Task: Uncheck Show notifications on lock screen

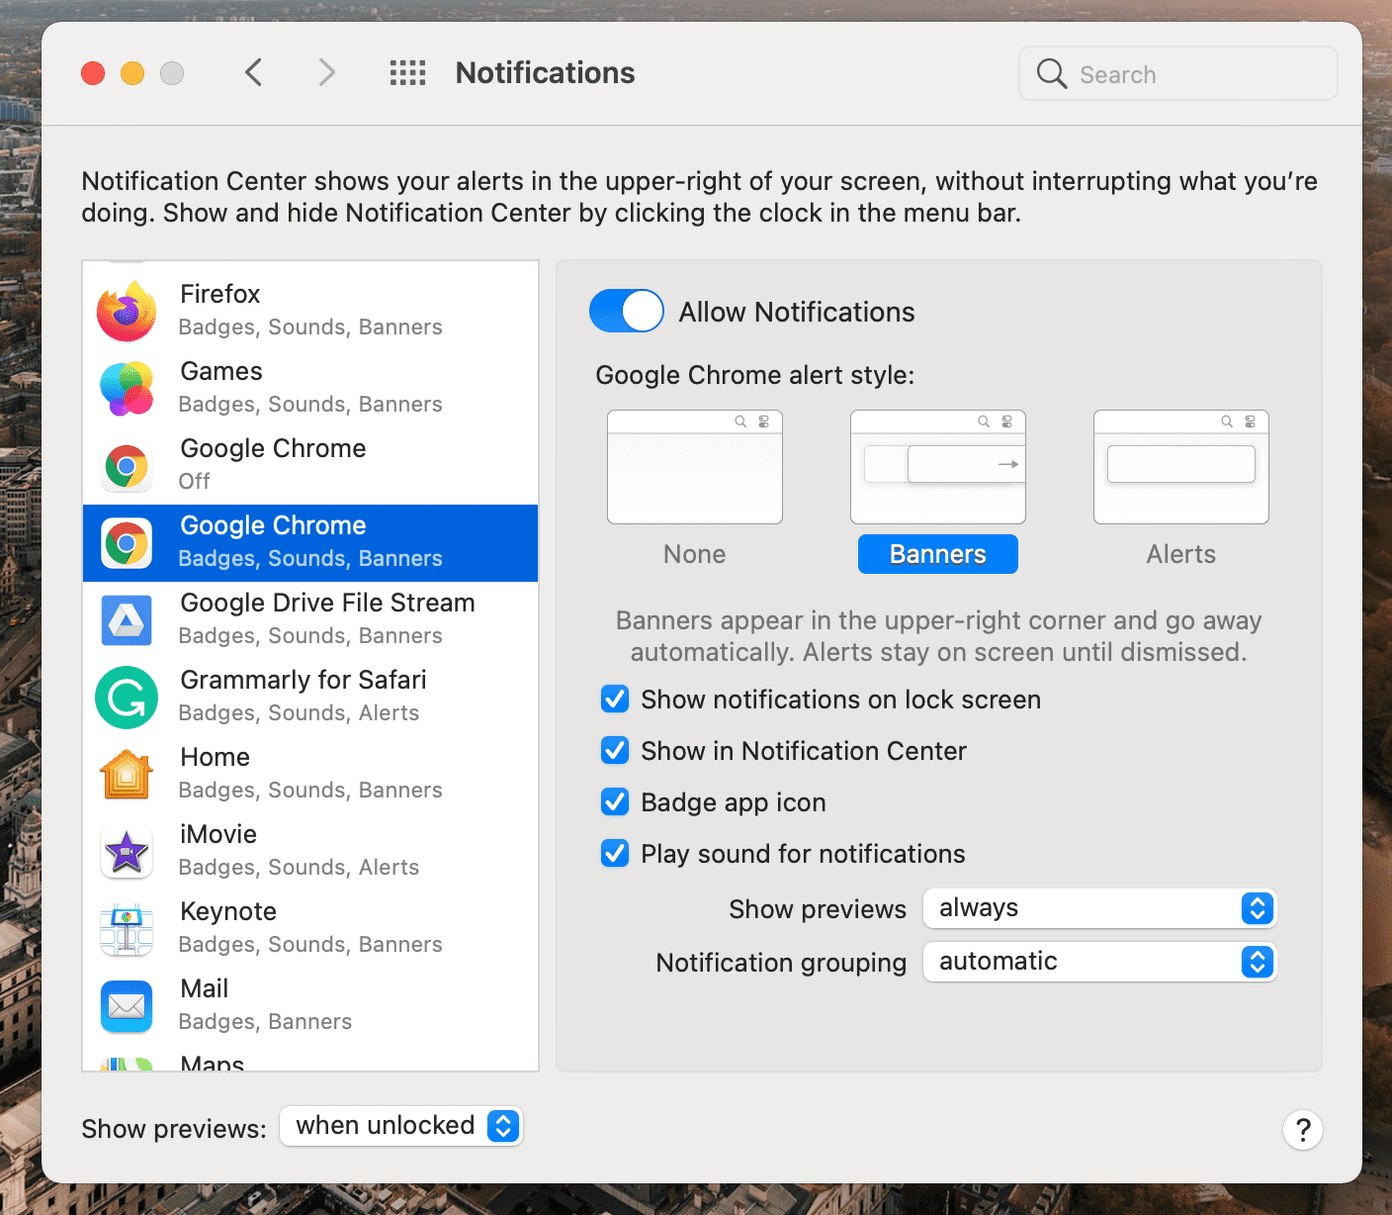Action: pyautogui.click(x=615, y=699)
